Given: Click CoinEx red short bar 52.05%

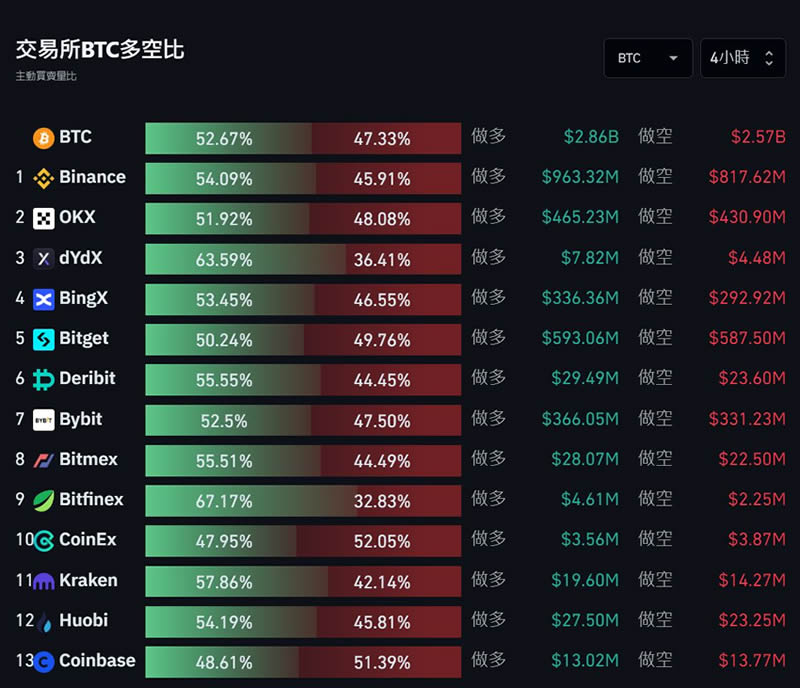Looking at the screenshot, I should click(379, 541).
